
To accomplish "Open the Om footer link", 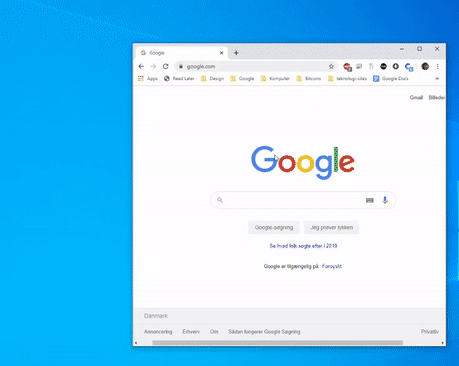I will [214, 332].
